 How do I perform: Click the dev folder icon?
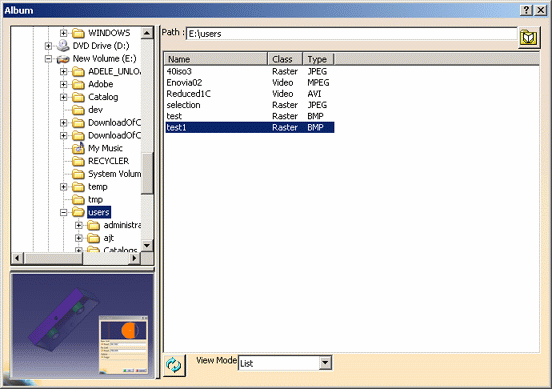coord(78,110)
